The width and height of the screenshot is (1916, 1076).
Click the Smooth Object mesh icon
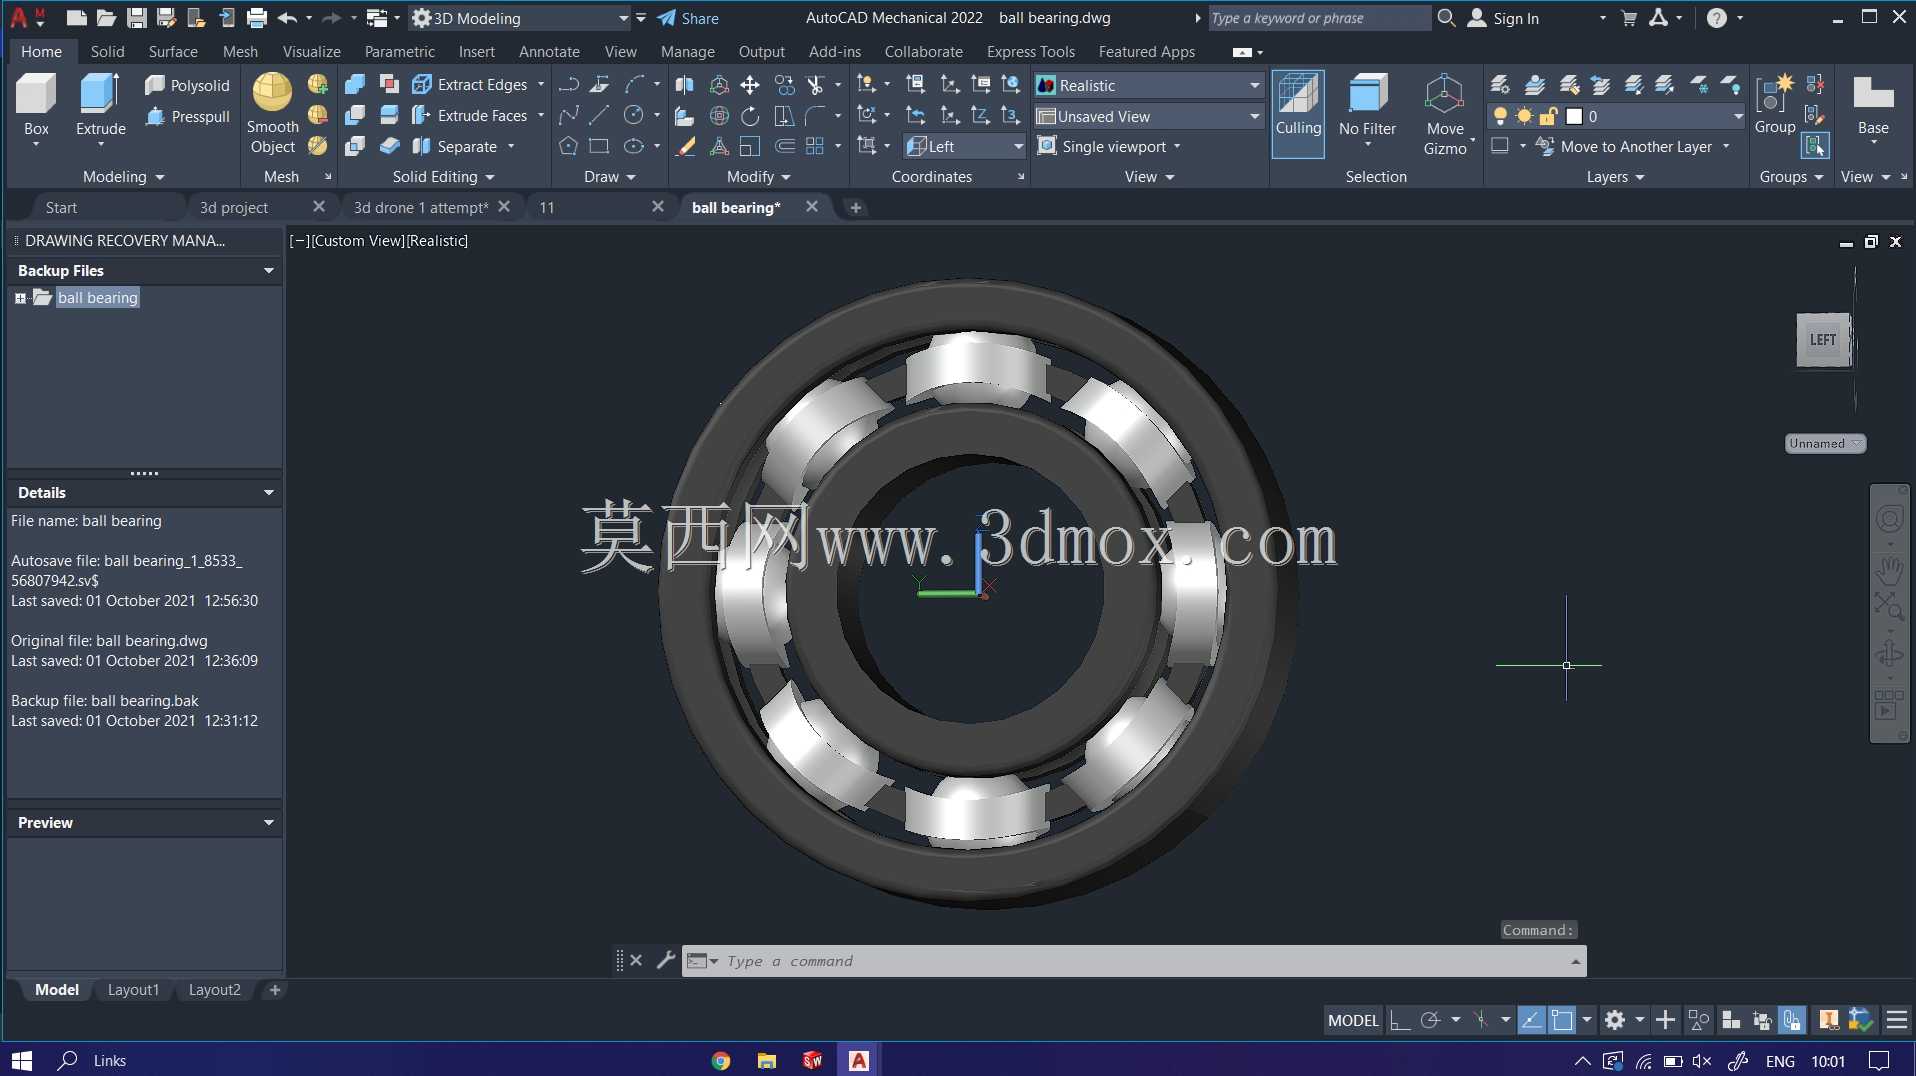[x=272, y=113]
